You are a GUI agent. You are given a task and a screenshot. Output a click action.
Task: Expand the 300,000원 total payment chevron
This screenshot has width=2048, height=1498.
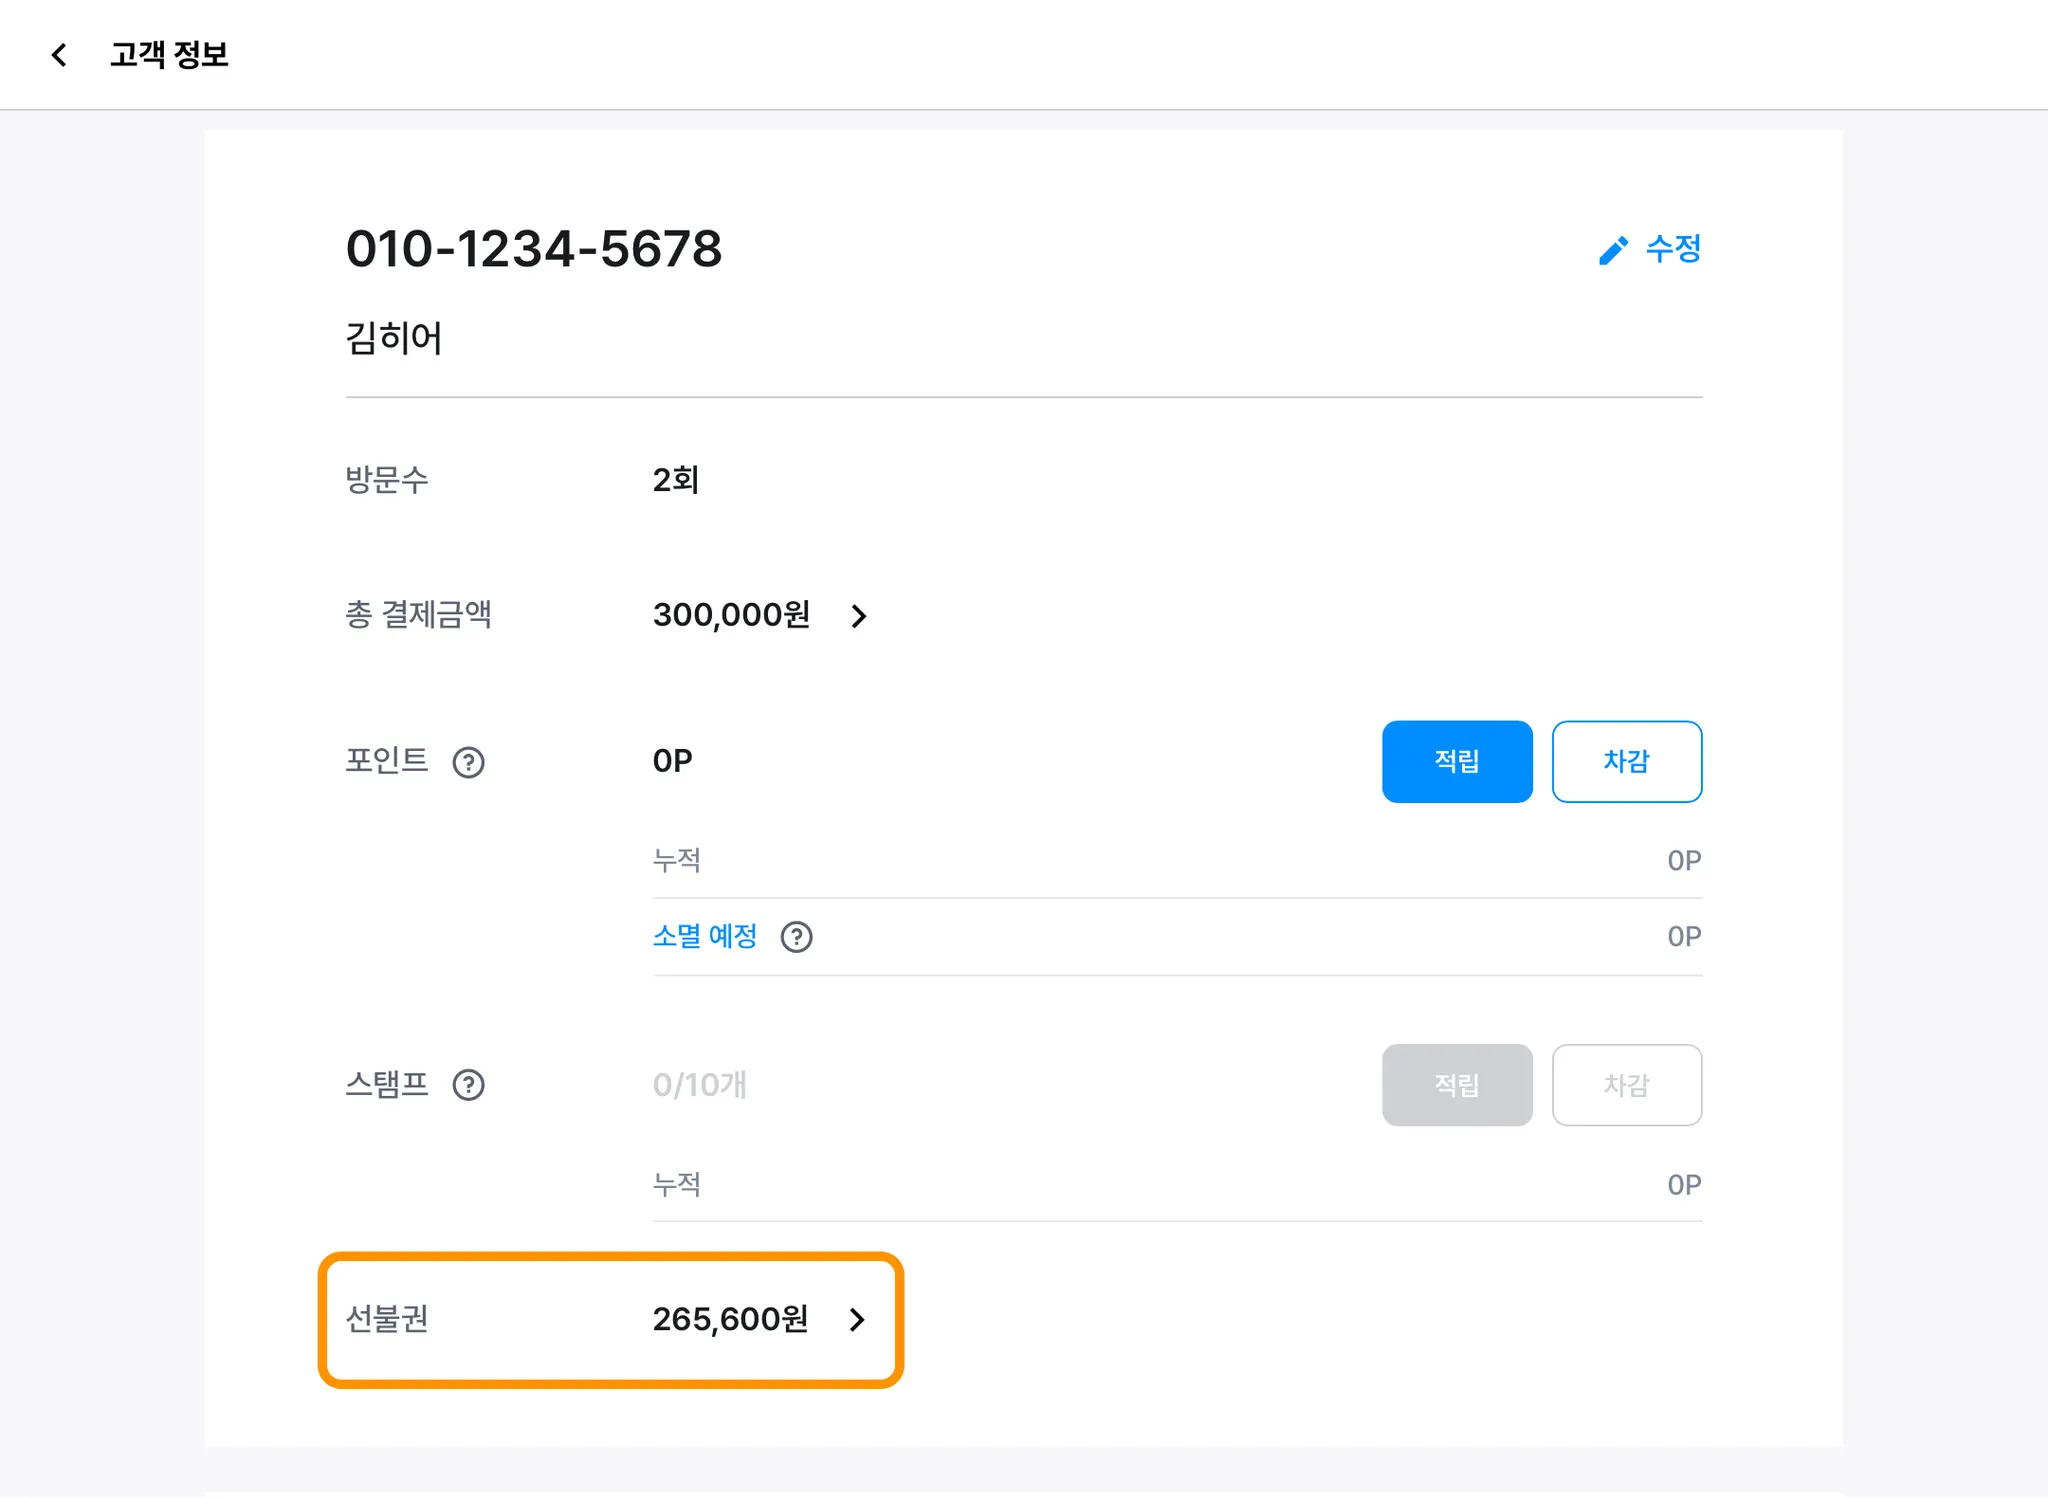(x=858, y=616)
